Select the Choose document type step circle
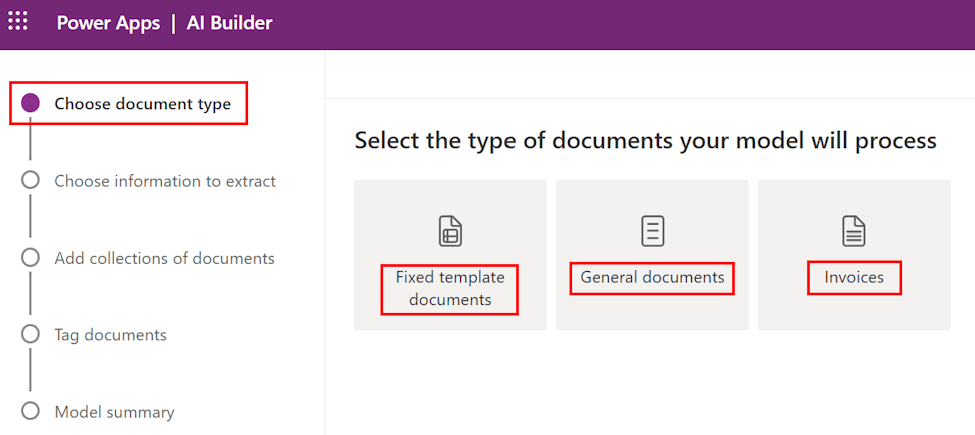Image resolution: width=975 pixels, height=435 pixels. [30, 103]
